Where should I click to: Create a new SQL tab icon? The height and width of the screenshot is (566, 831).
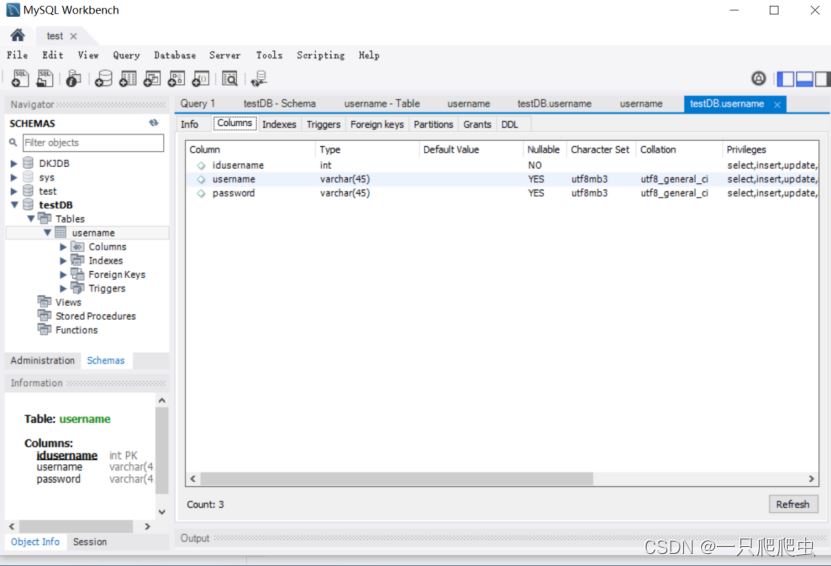click(20, 79)
